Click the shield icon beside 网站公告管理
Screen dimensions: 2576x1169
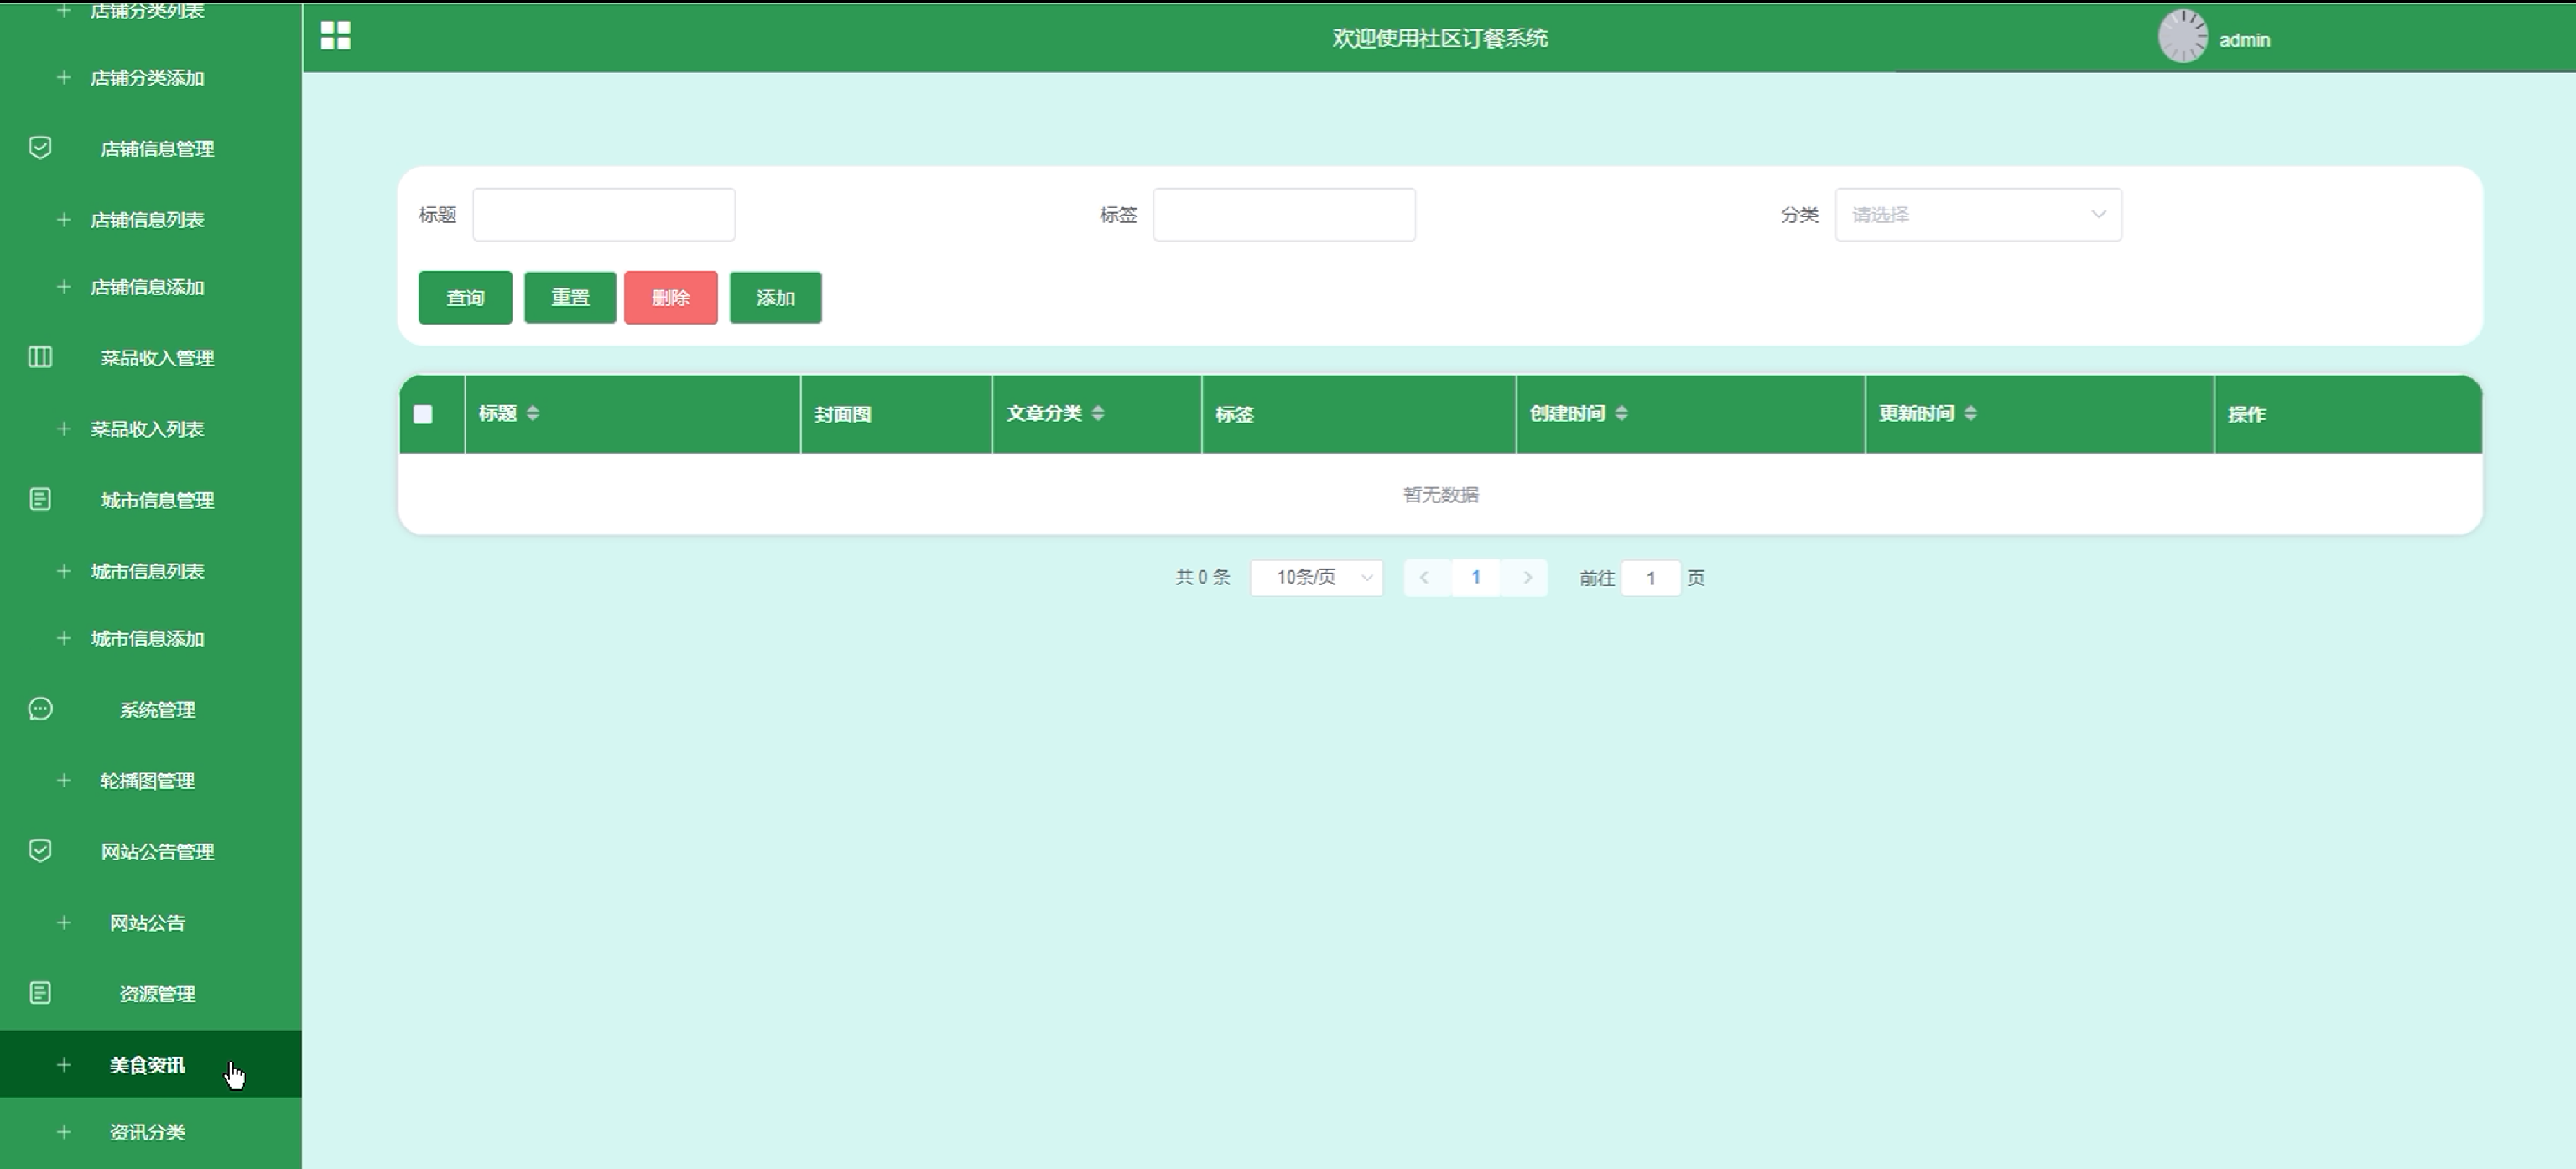(x=40, y=851)
